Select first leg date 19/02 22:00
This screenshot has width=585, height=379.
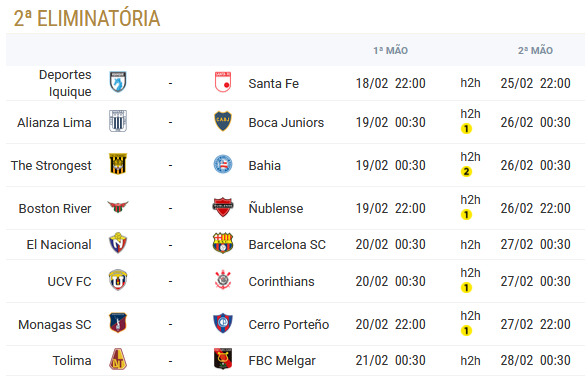click(x=390, y=208)
